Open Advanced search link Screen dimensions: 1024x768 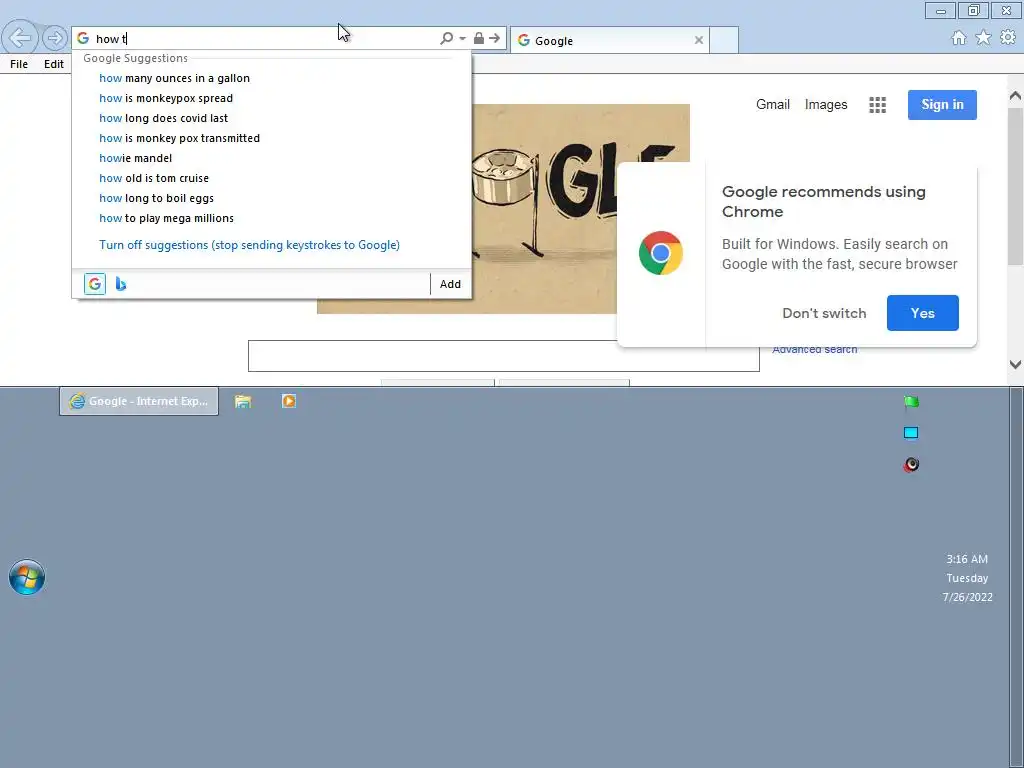coord(814,349)
